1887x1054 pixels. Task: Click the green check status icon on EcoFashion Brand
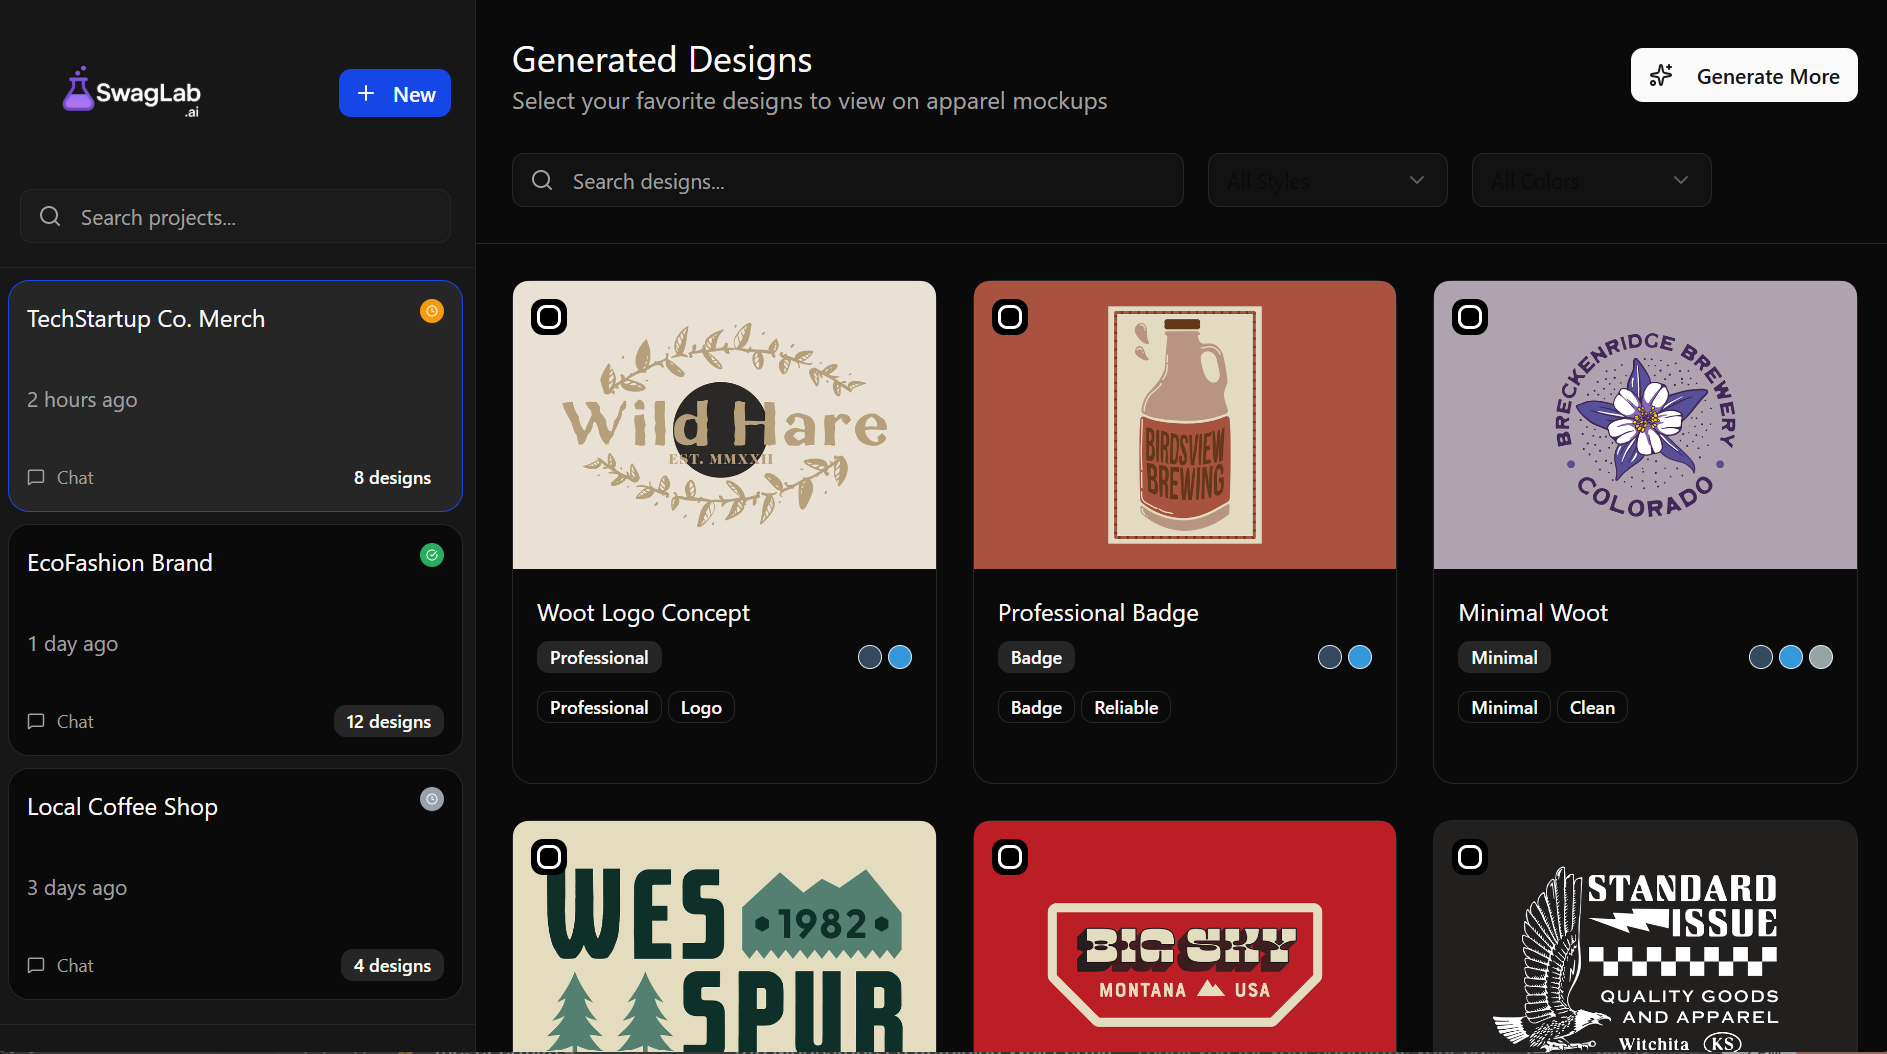pyautogui.click(x=432, y=555)
